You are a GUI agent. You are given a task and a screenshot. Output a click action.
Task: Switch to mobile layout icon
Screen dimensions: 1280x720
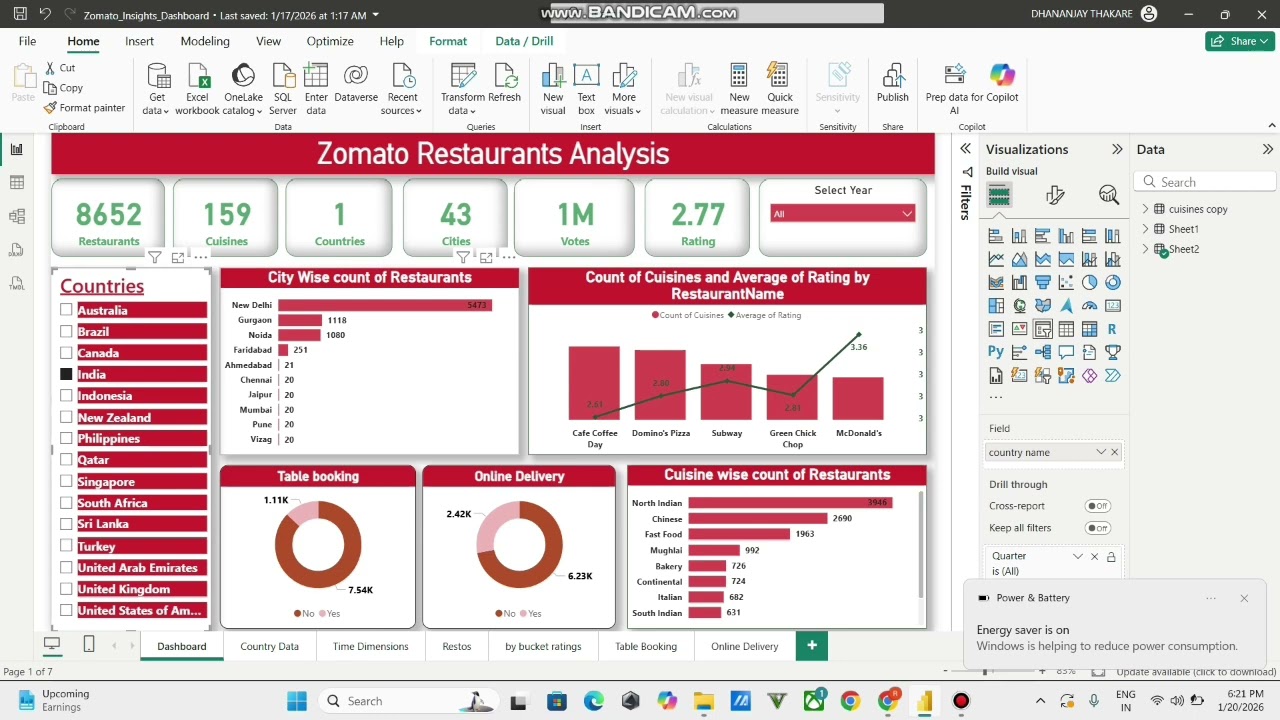click(89, 645)
